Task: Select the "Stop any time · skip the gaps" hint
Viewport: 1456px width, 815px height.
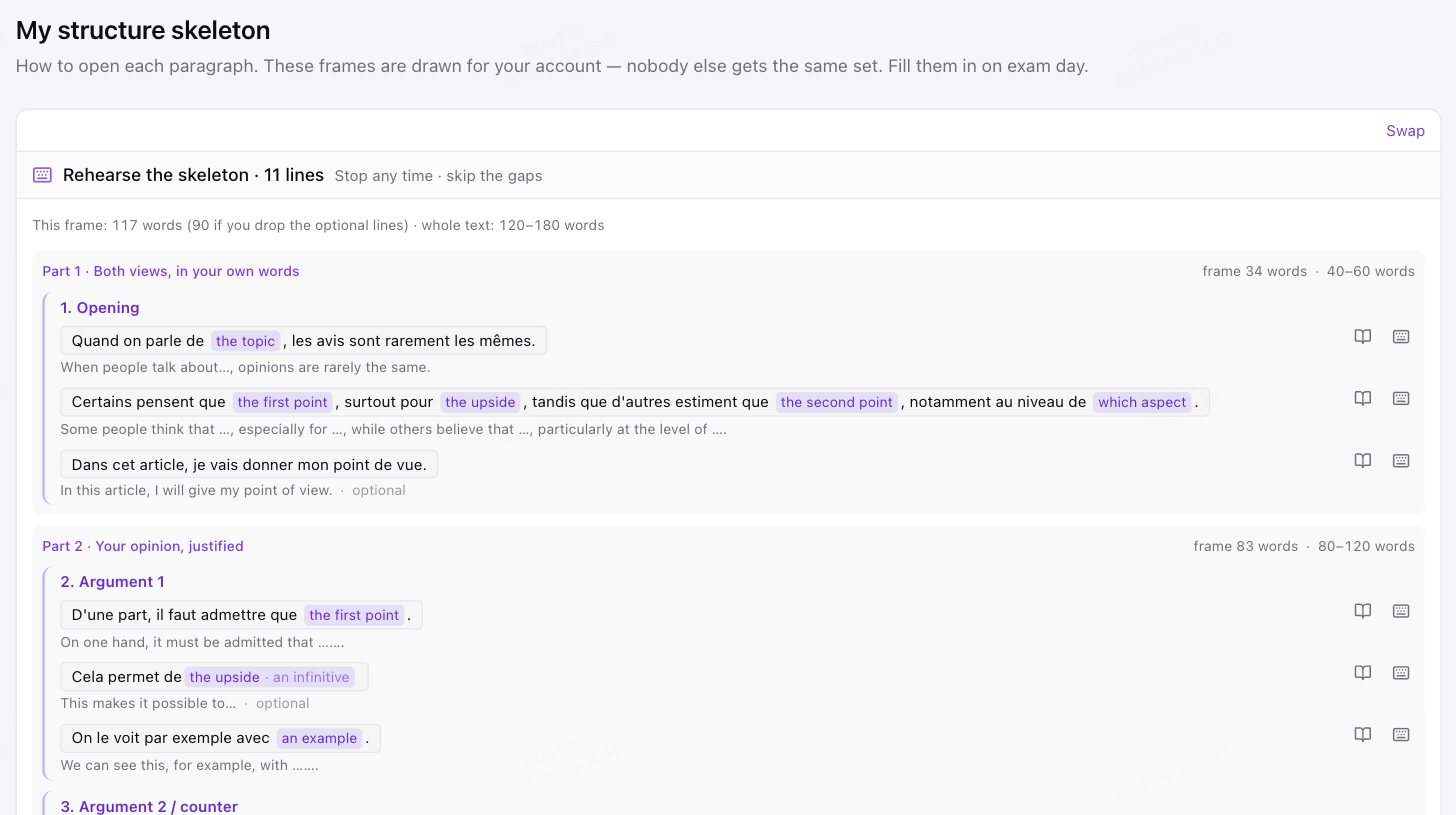Action: [x=438, y=176]
